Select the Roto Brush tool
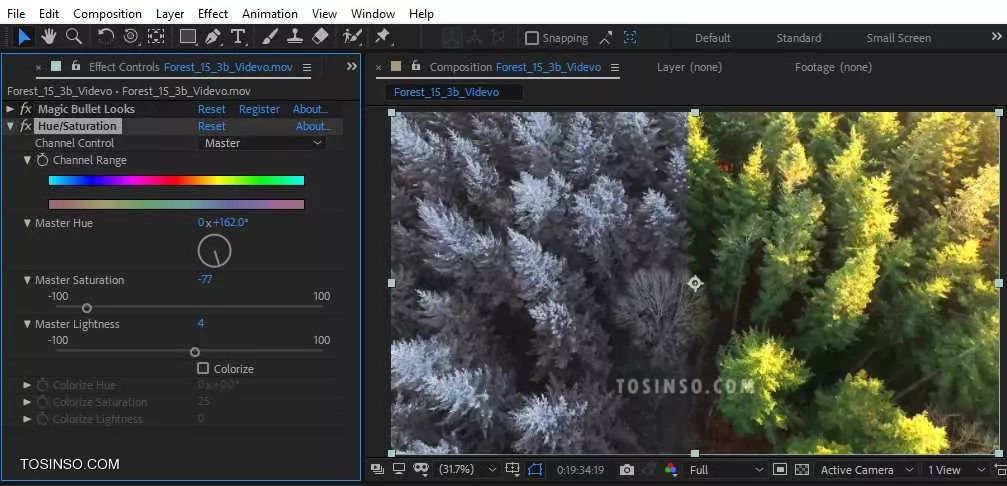 point(352,37)
